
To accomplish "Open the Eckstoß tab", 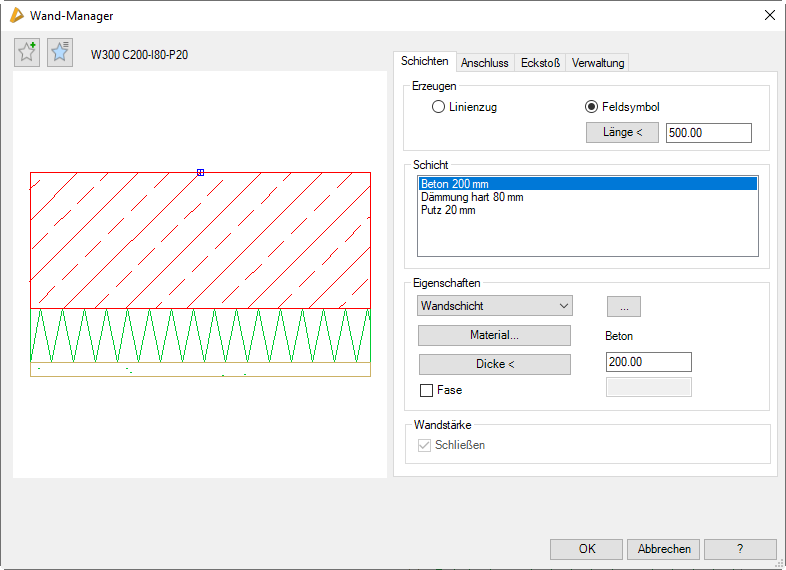I will [540, 63].
